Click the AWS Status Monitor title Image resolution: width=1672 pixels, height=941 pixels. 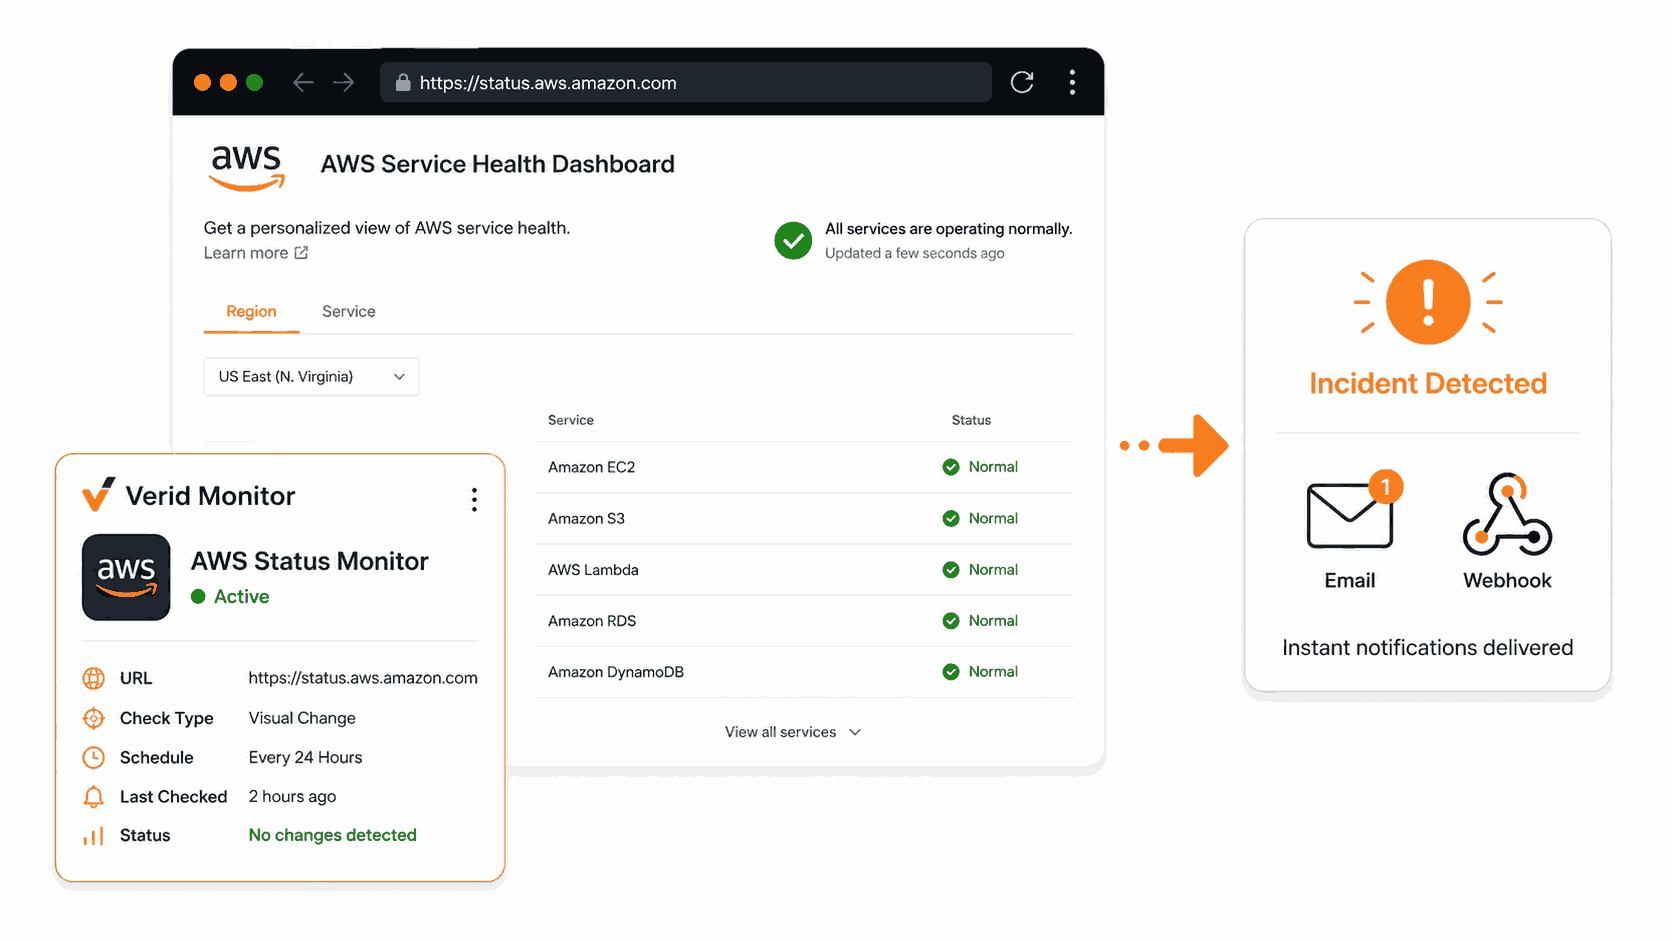pos(309,561)
